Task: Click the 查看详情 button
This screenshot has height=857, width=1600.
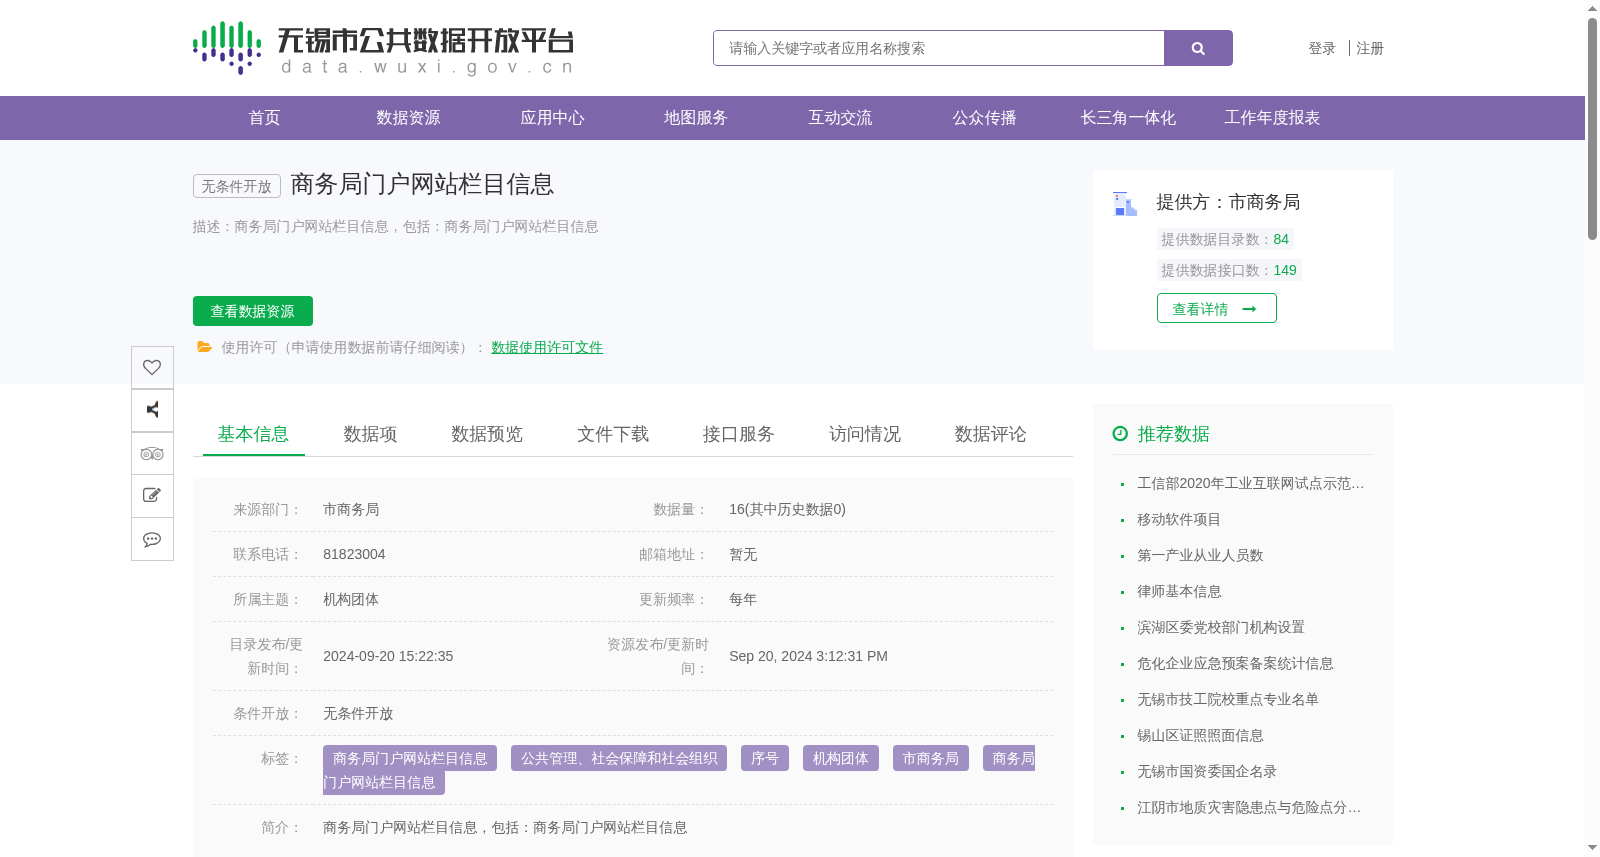Action: point(1217,308)
